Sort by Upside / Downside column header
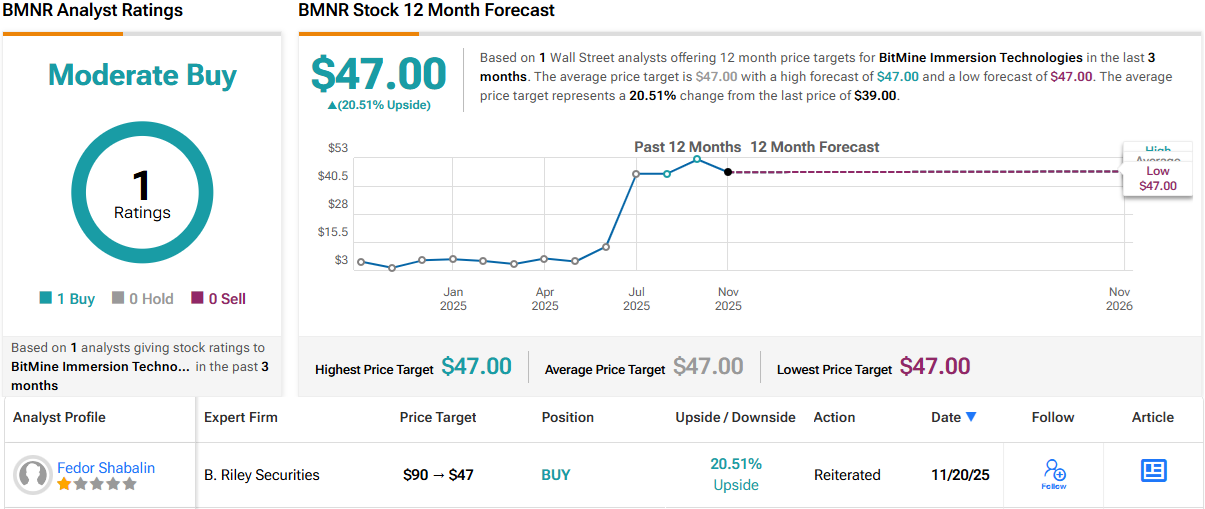 [735, 417]
